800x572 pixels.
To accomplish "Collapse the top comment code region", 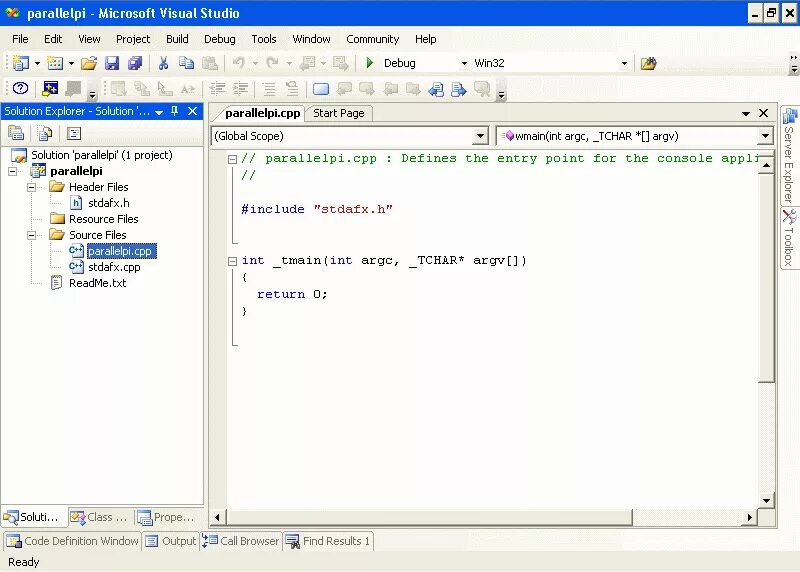I will point(233,159).
